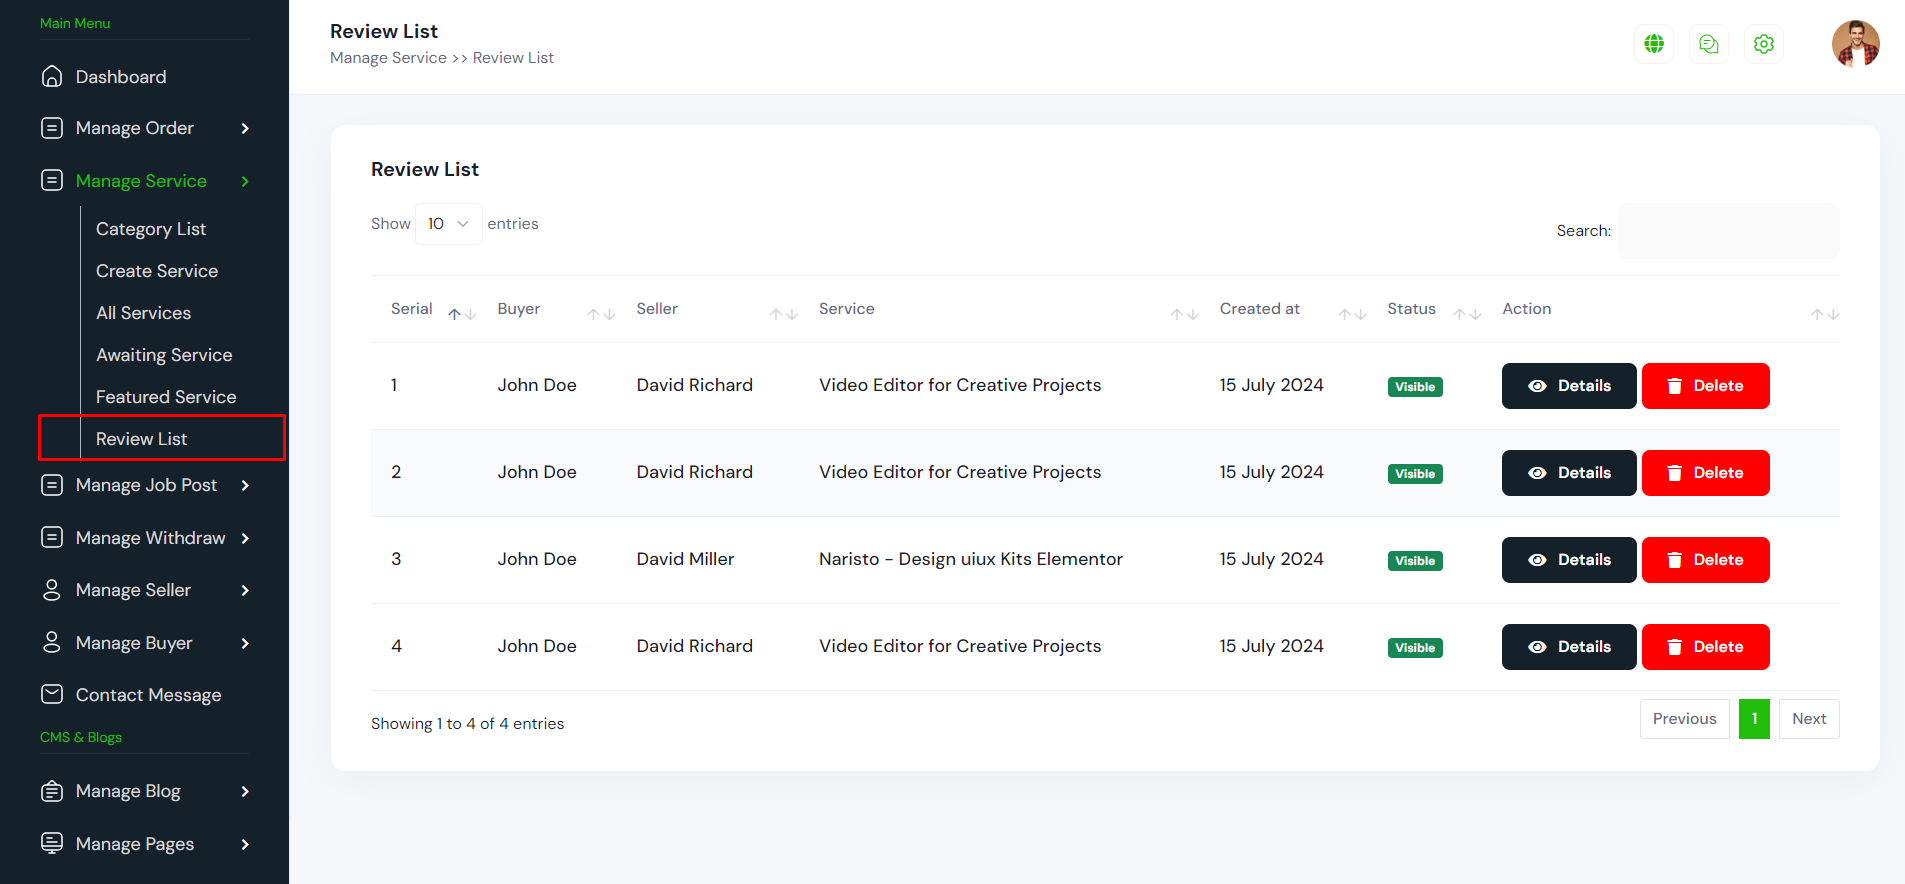This screenshot has height=884, width=1905.
Task: Expand the Manage Order submenu
Action: point(245,128)
